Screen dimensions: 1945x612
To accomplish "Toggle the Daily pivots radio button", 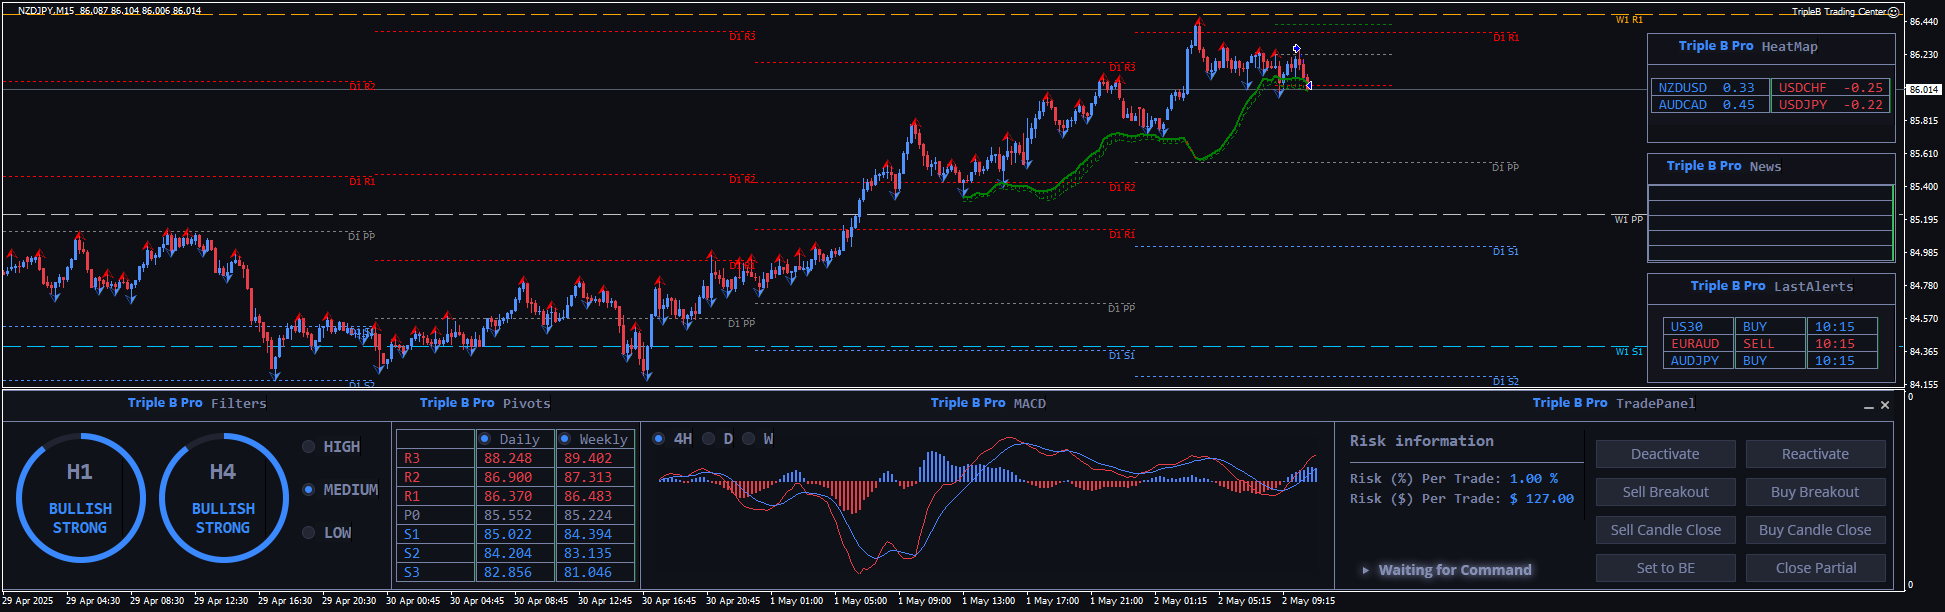I will 485,439.
